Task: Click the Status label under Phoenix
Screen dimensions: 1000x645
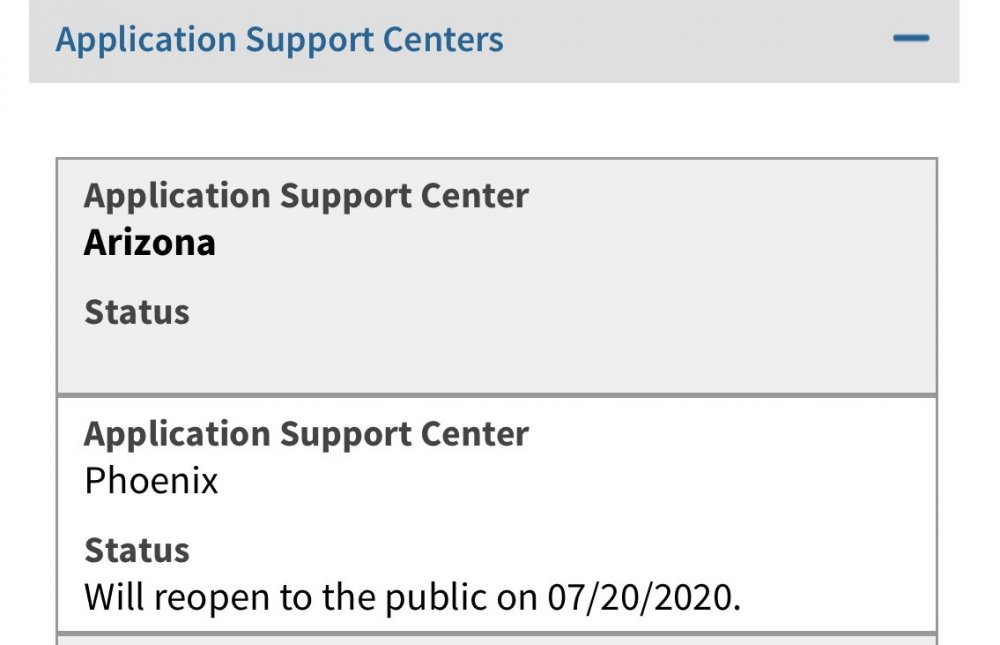Action: click(137, 550)
